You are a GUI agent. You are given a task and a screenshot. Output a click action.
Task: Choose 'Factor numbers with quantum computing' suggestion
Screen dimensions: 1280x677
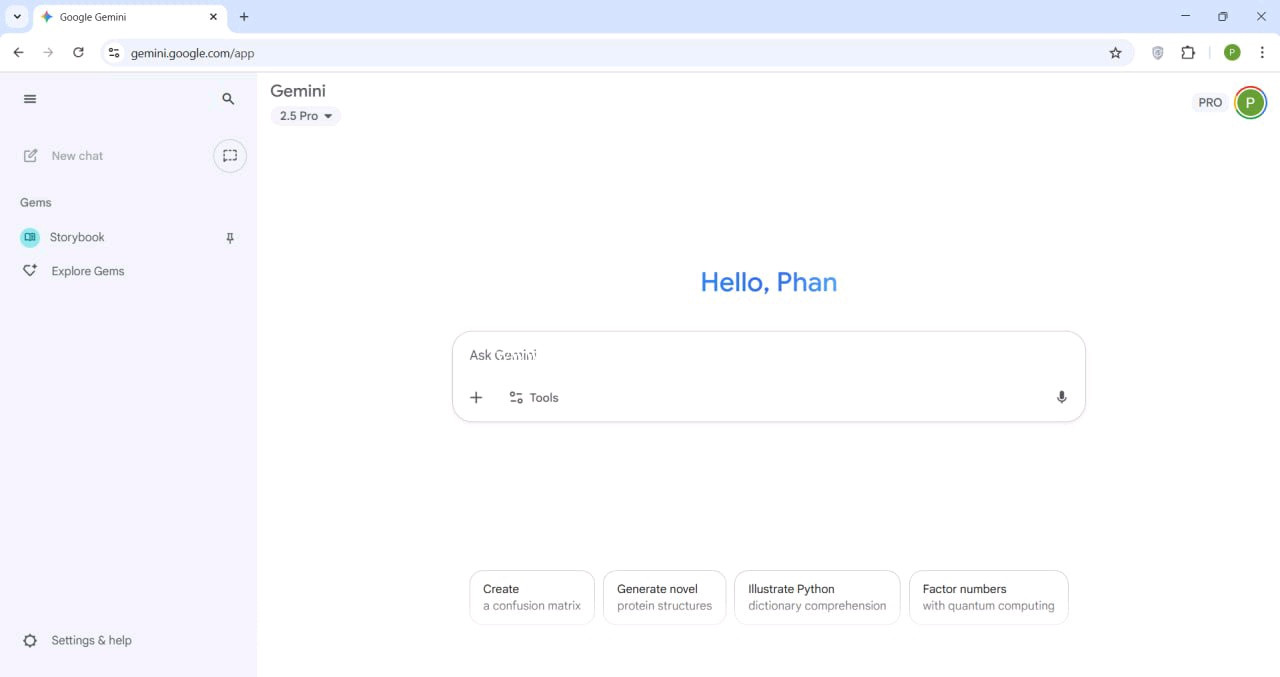(987, 597)
